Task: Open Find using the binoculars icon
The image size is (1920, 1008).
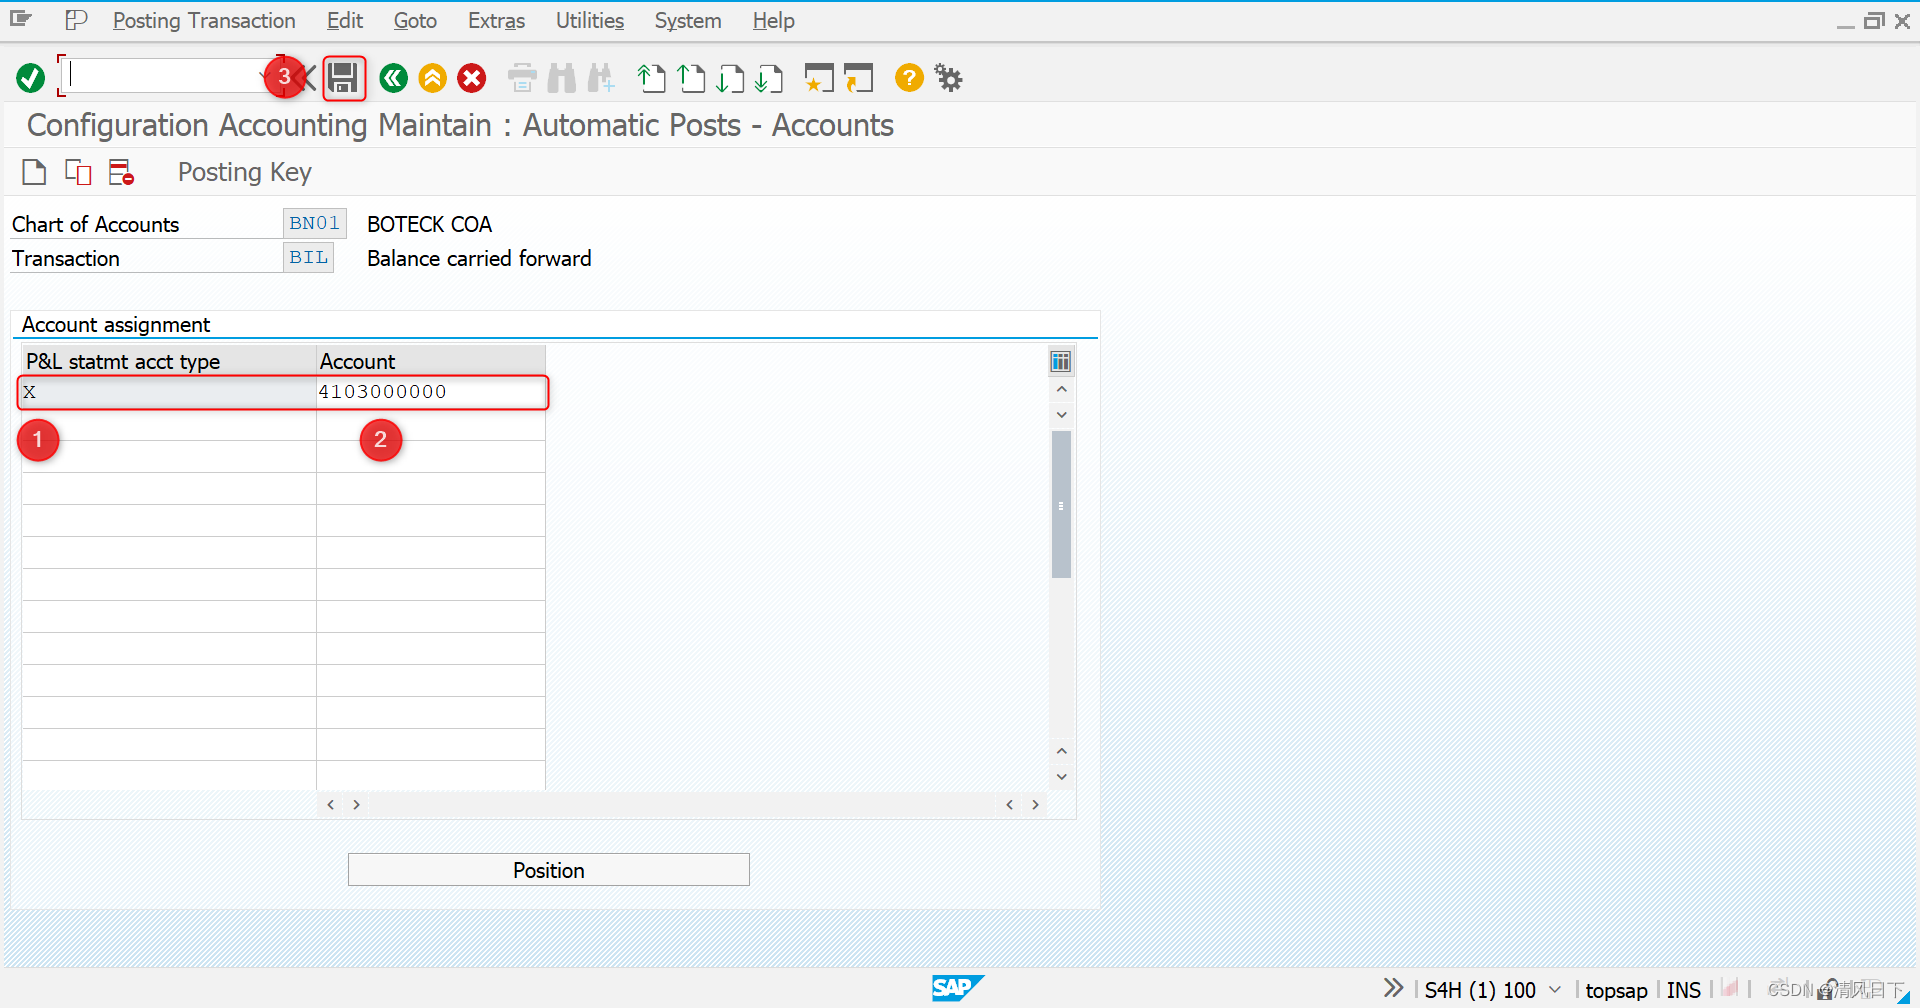Action: pos(562,78)
